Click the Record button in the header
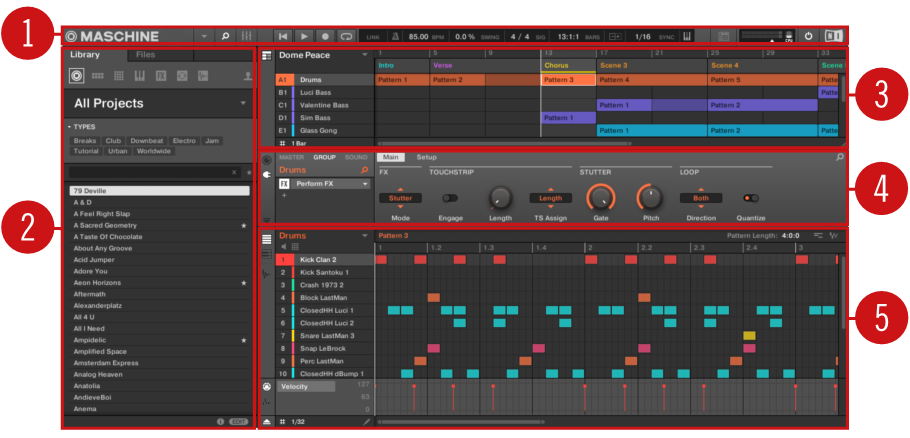 (x=325, y=37)
